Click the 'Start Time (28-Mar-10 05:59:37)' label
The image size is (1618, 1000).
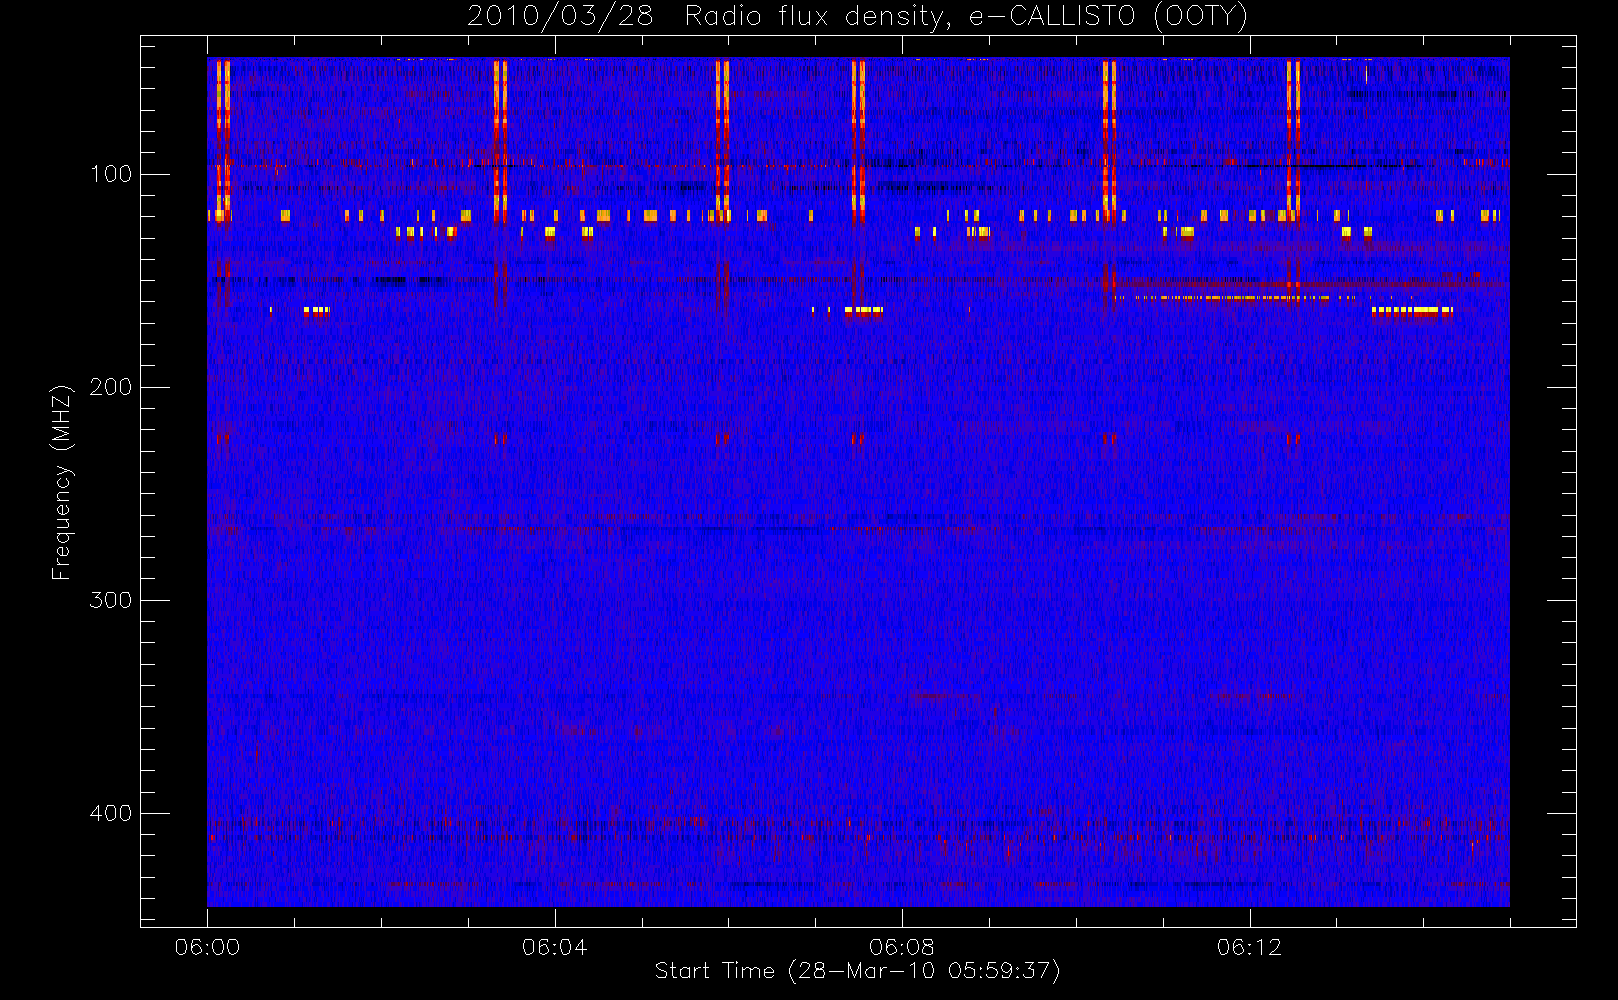point(857,971)
